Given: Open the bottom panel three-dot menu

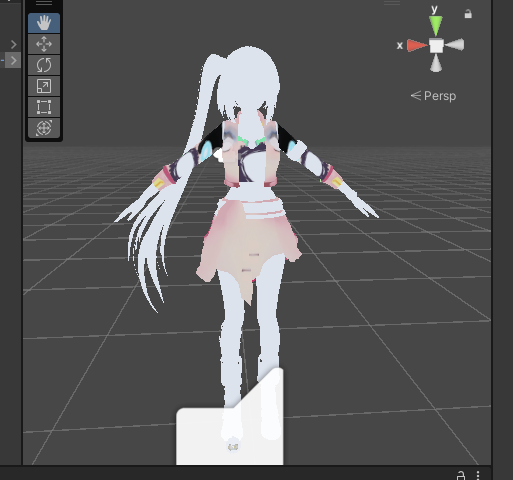Looking at the screenshot, I should pos(478,475).
